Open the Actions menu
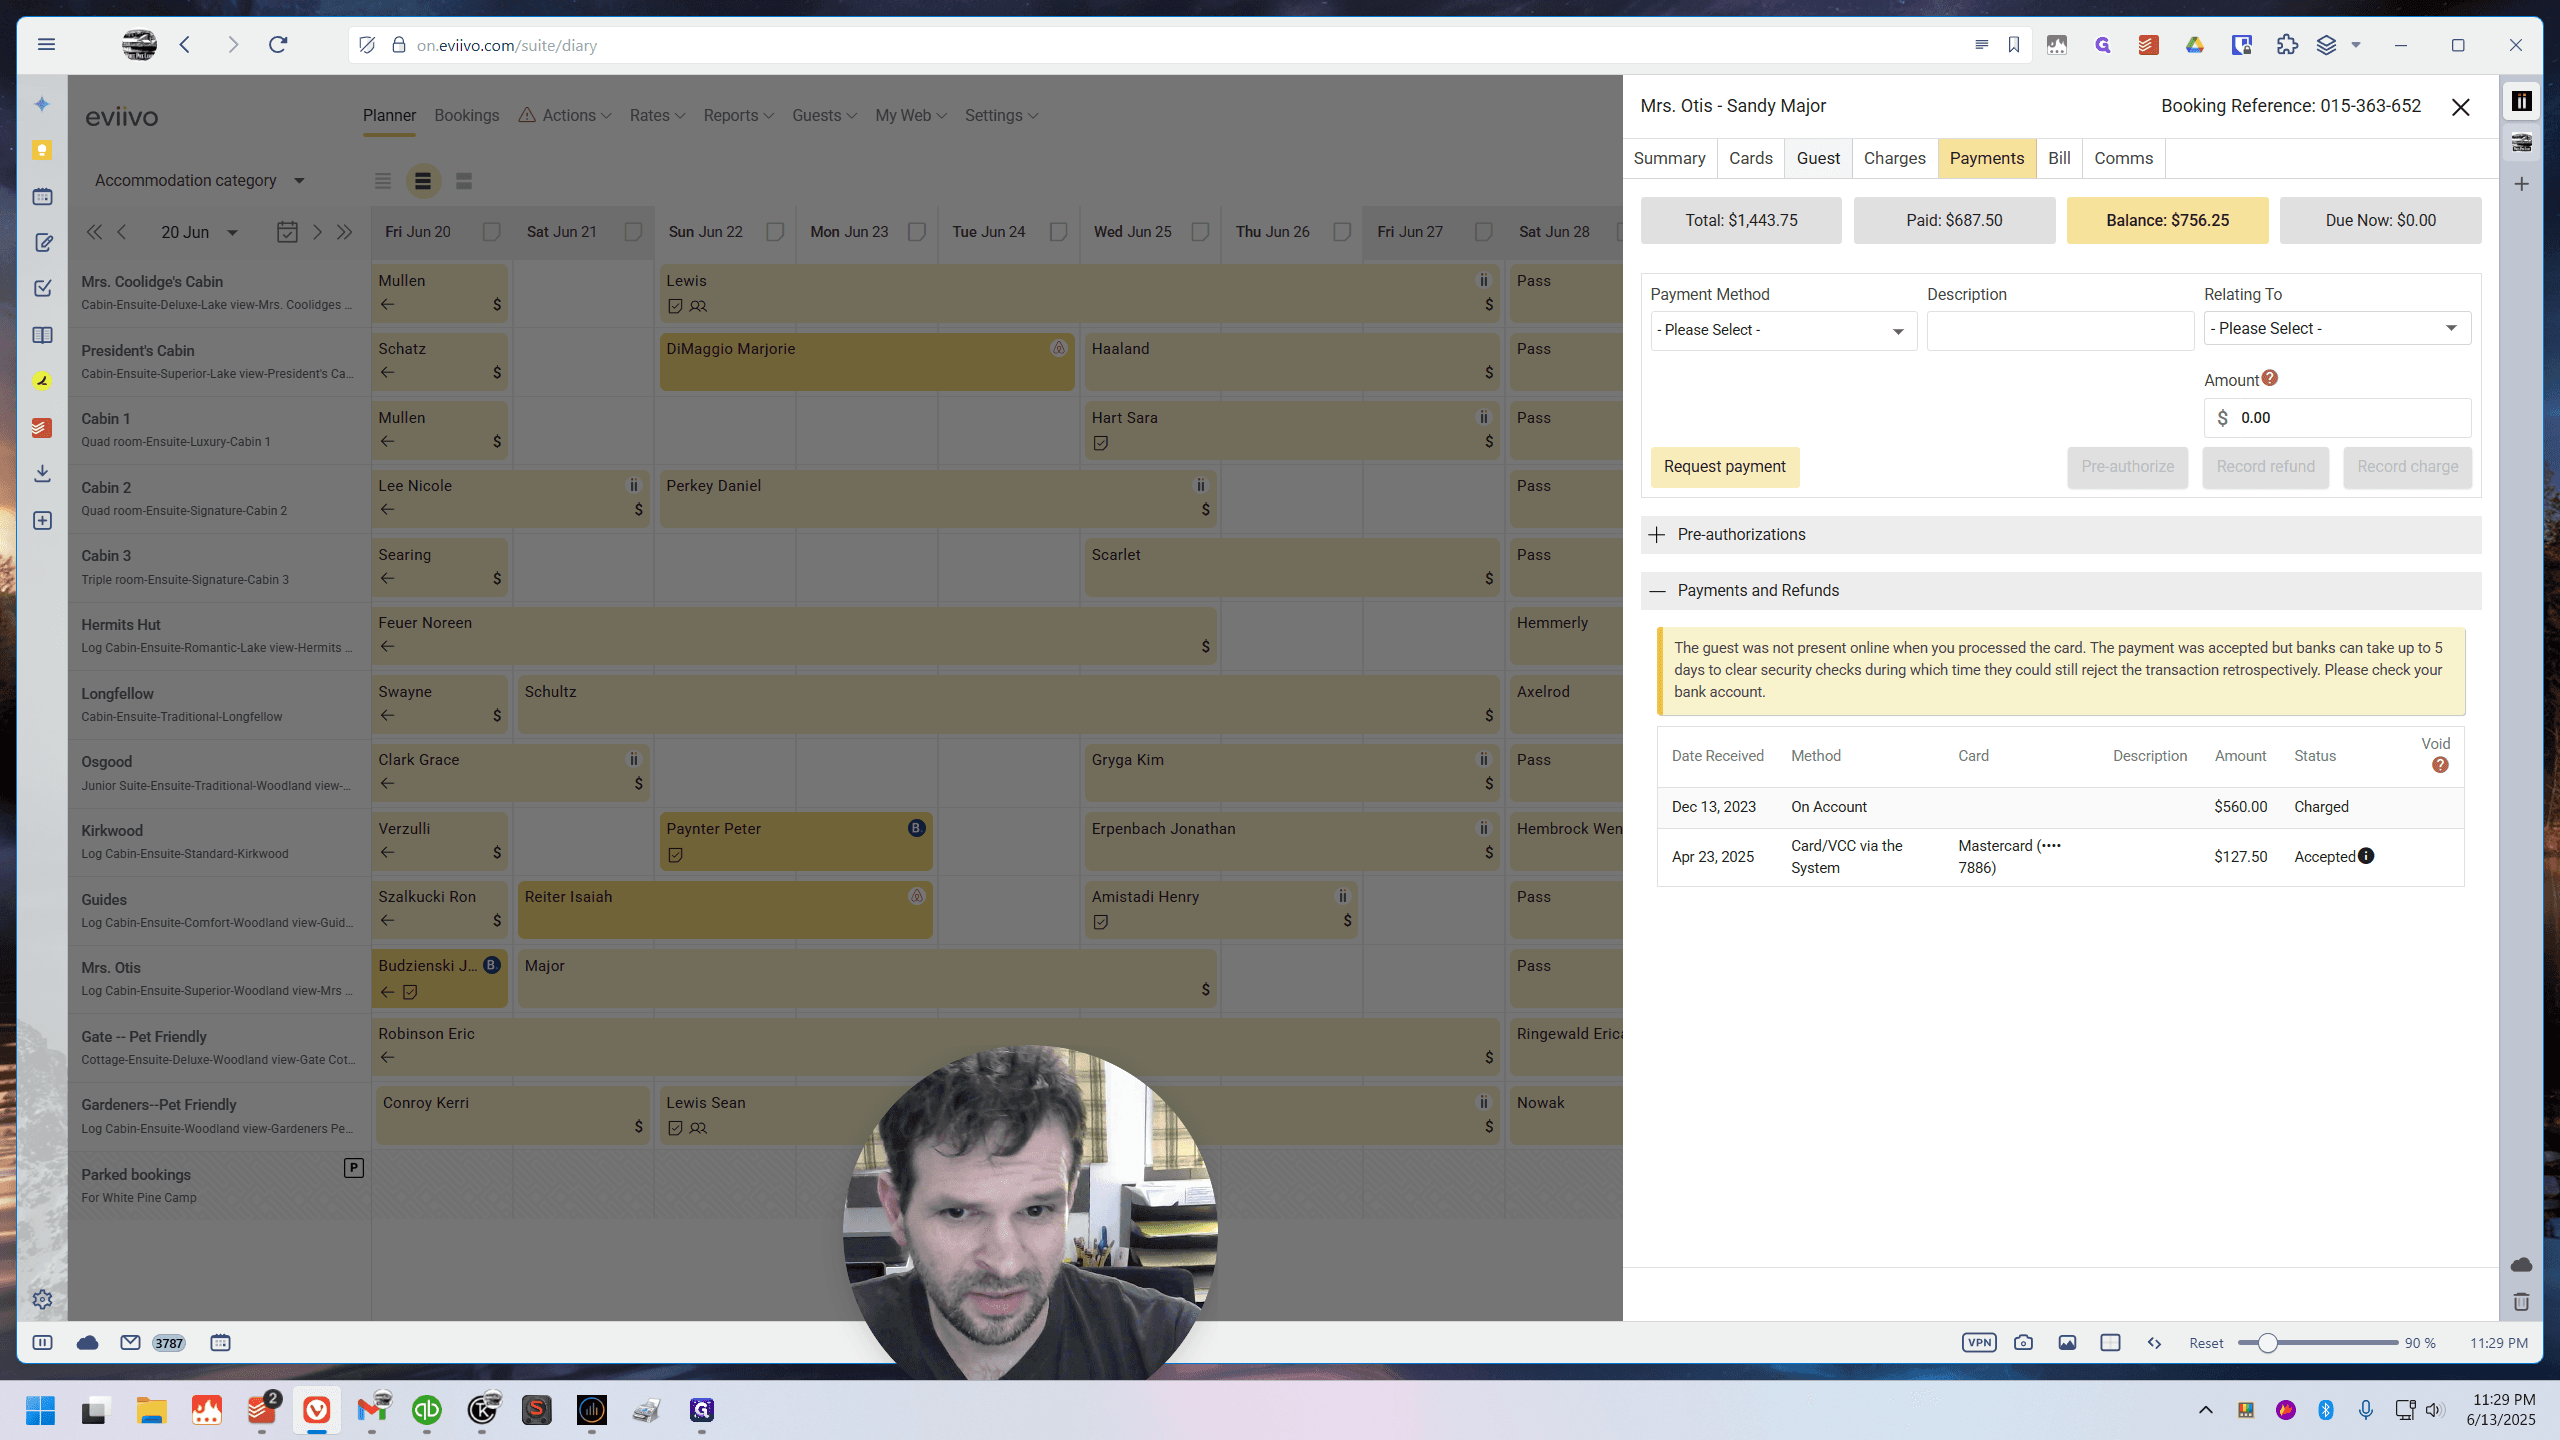The image size is (2560, 1440). tap(565, 116)
